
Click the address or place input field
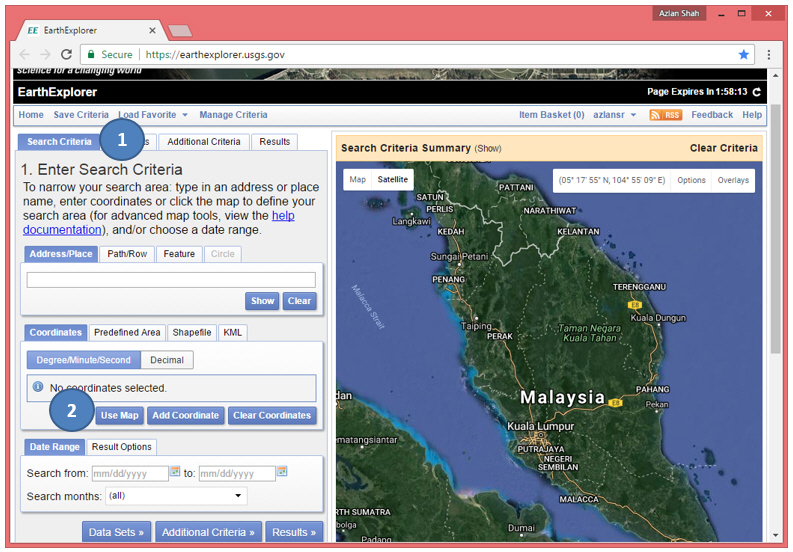[x=171, y=280]
